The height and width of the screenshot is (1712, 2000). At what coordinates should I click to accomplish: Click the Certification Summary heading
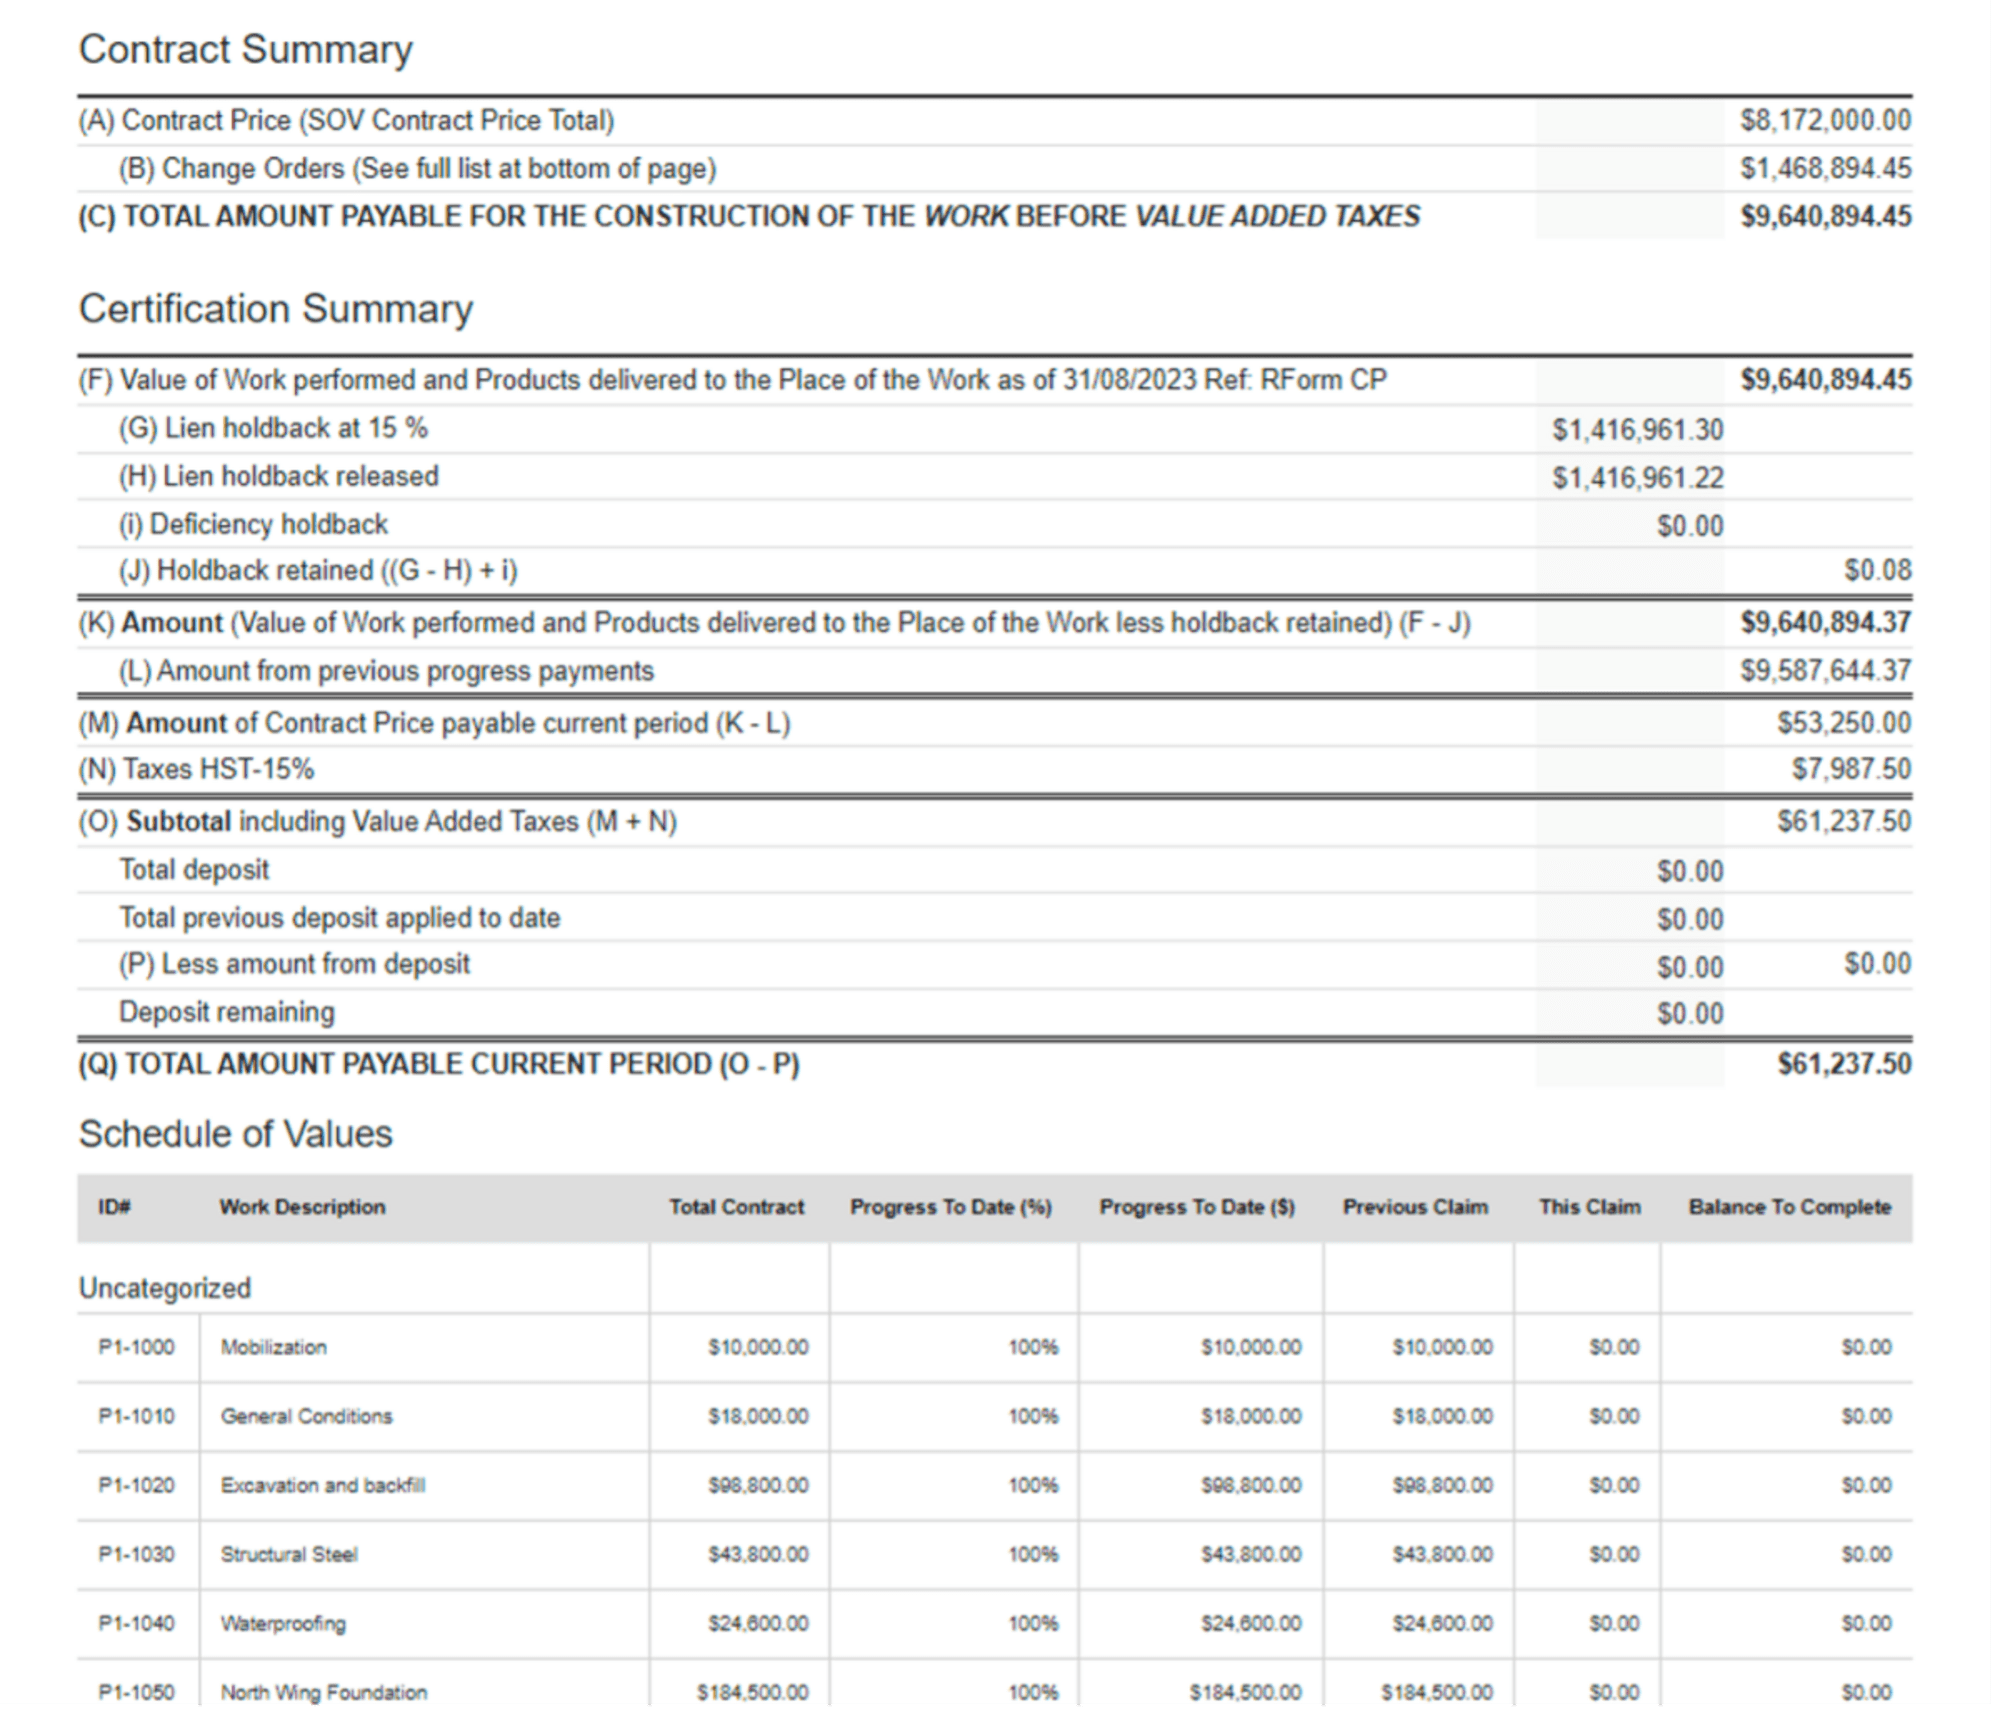pyautogui.click(x=277, y=309)
